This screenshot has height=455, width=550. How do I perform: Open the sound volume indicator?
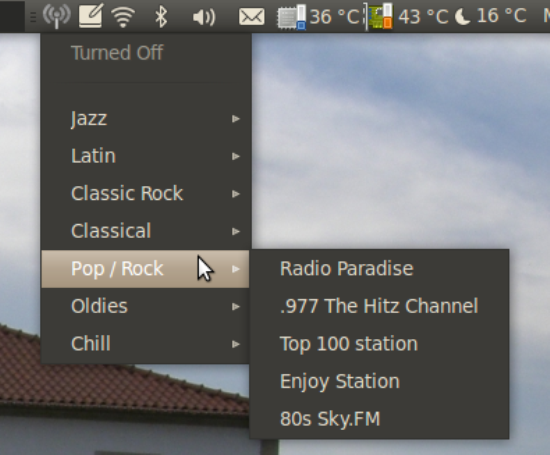tap(204, 17)
